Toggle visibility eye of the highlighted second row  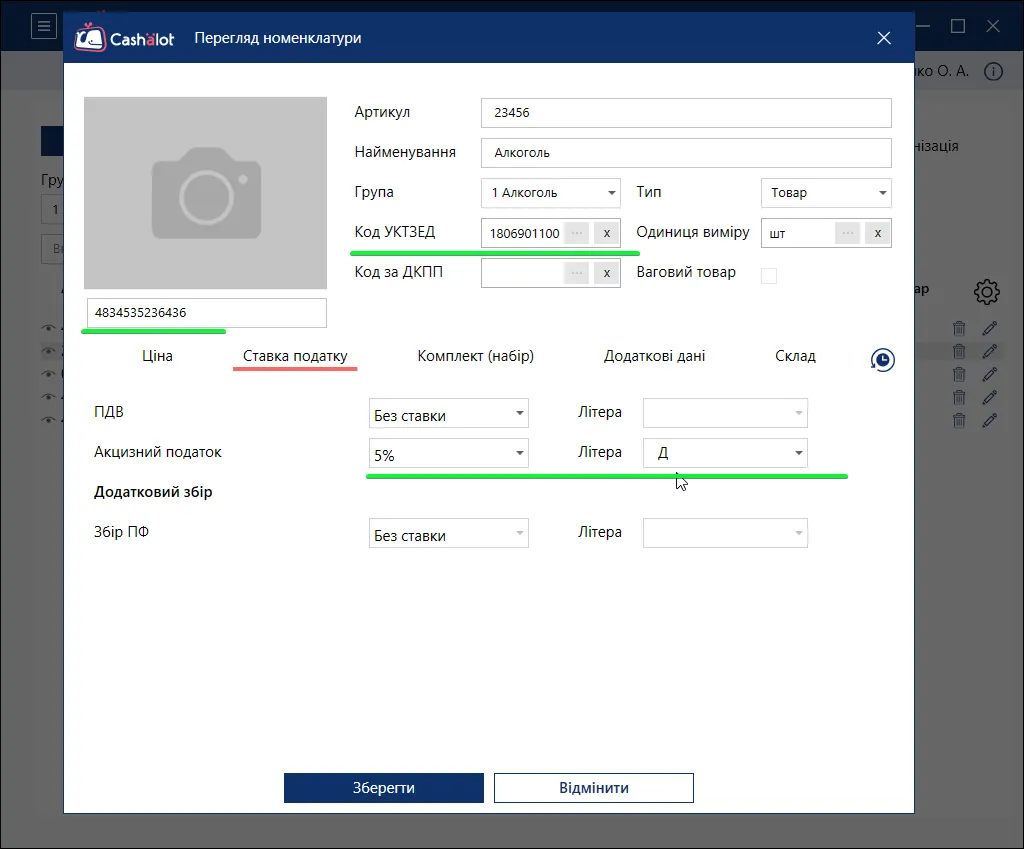point(48,351)
